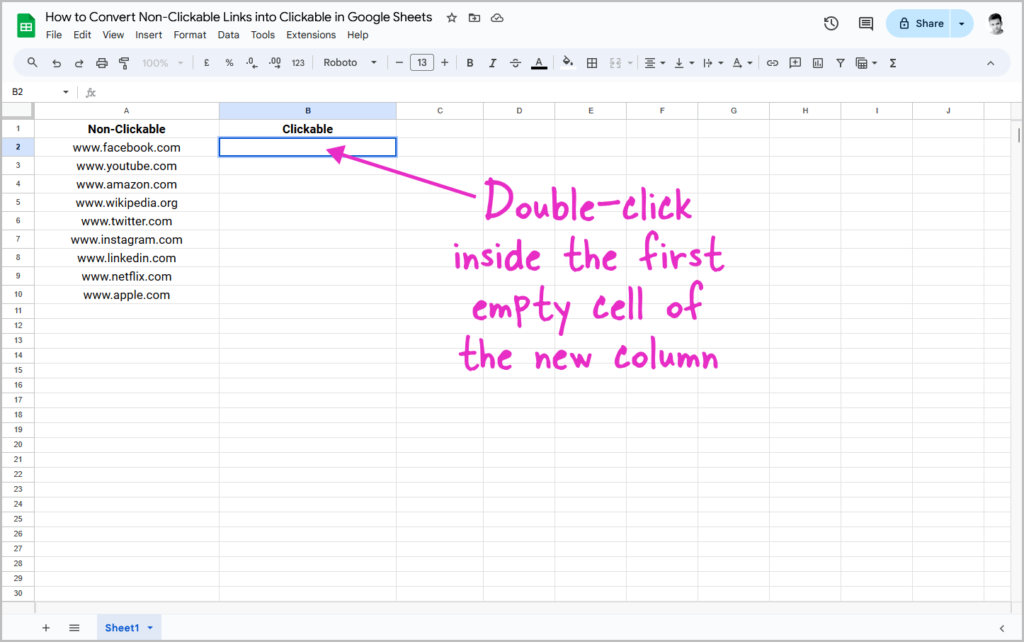
Task: Expand the Name Box B2 dropdown arrow
Action: 65,92
